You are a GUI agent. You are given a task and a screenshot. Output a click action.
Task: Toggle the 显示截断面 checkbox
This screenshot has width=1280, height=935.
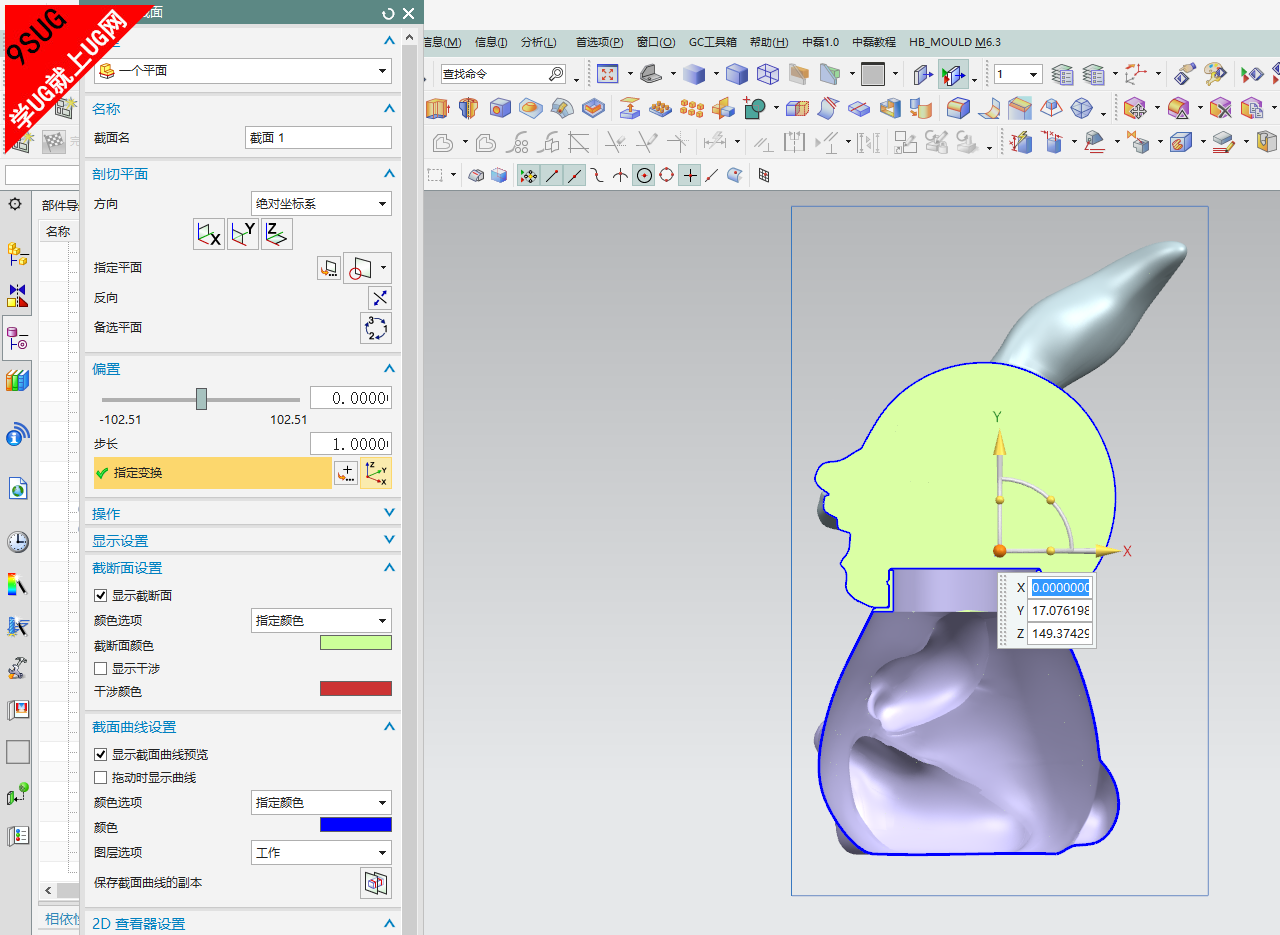100,596
